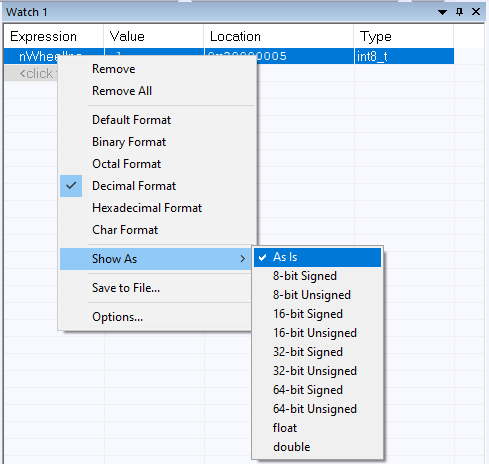Open Options... from the context menu
Image resolution: width=489 pixels, height=464 pixels.
tap(156, 317)
